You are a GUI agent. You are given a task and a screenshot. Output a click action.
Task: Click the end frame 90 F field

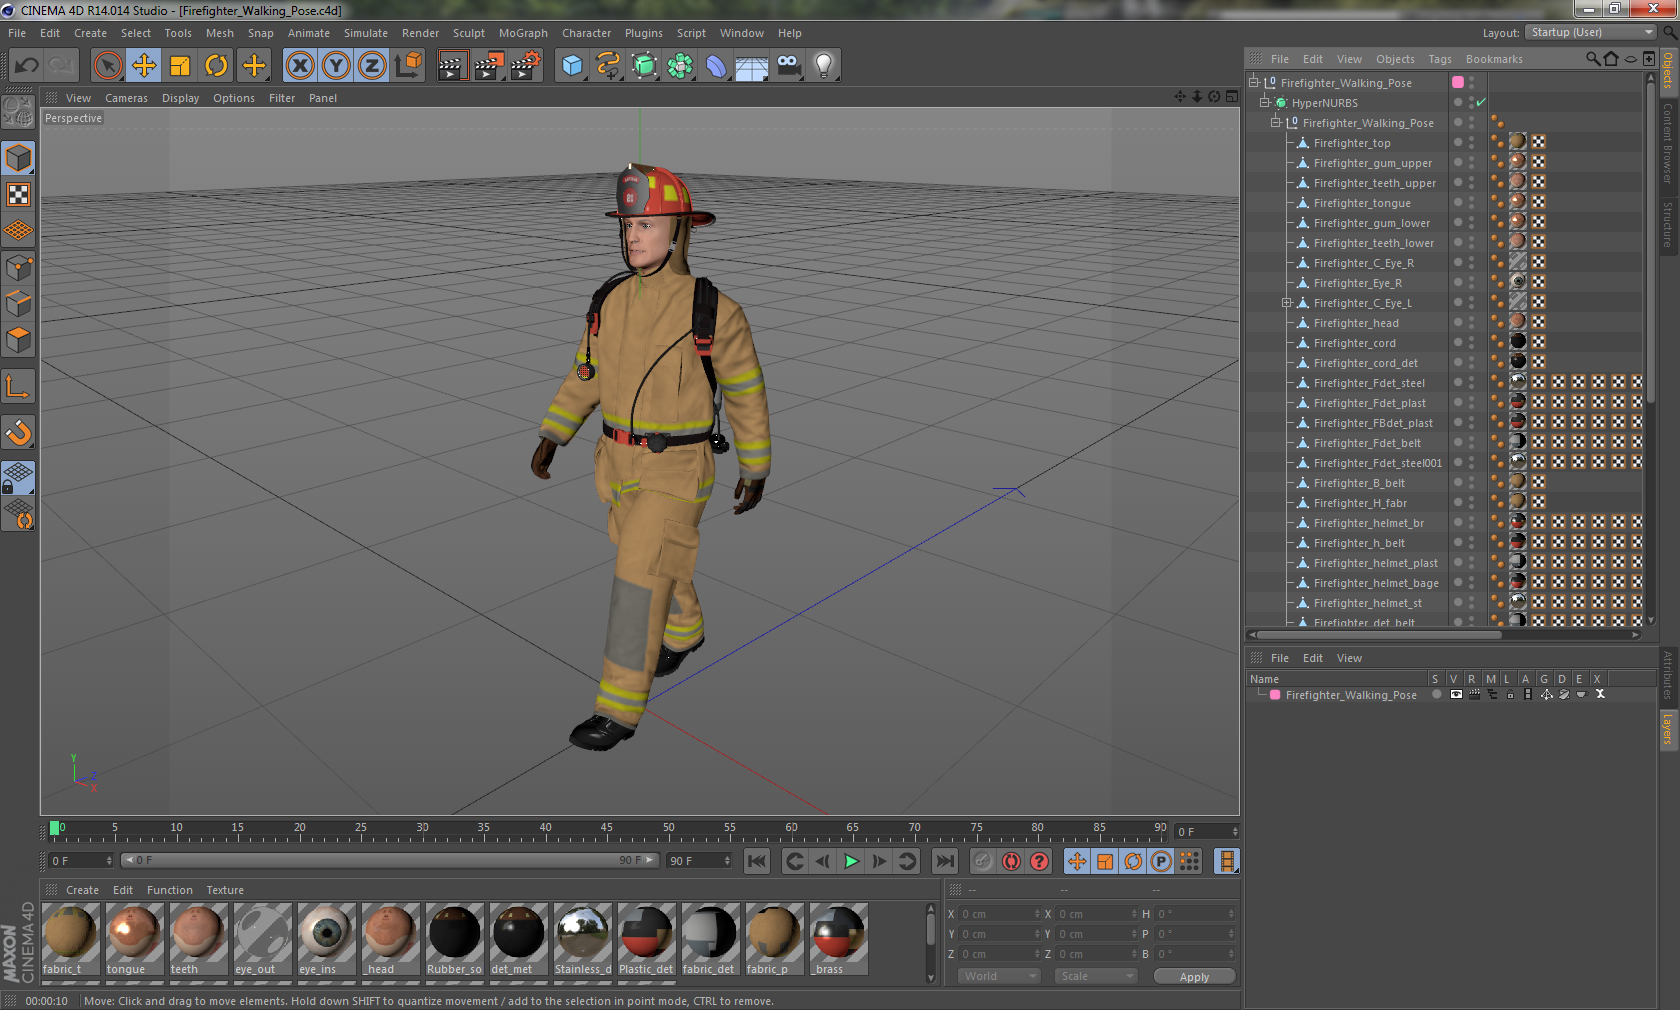tap(700, 860)
